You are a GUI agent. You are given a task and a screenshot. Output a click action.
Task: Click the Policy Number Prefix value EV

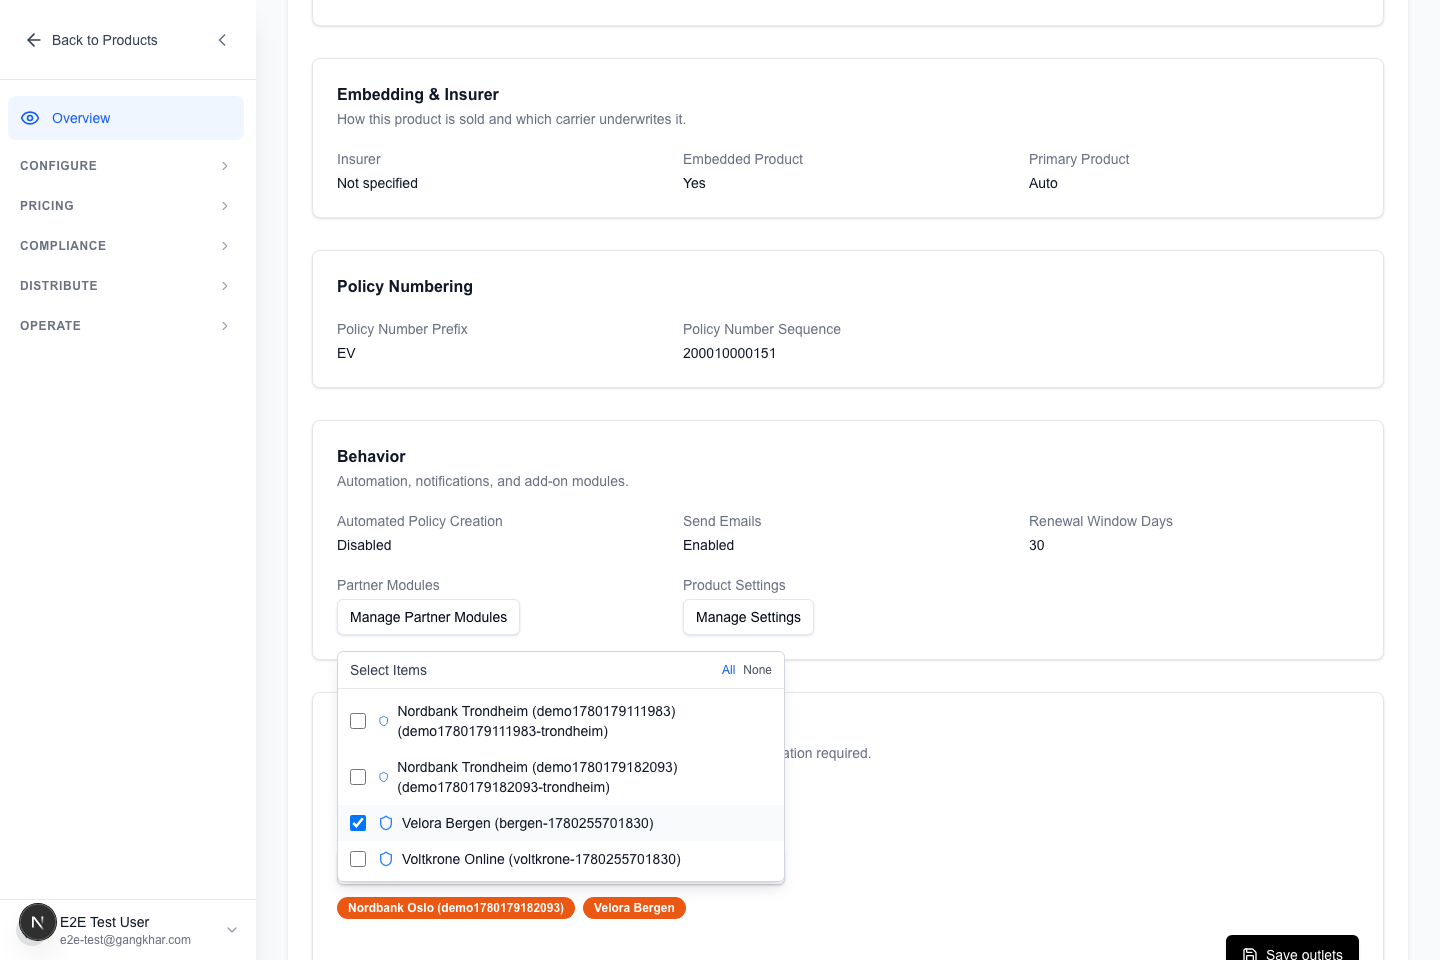[346, 353]
